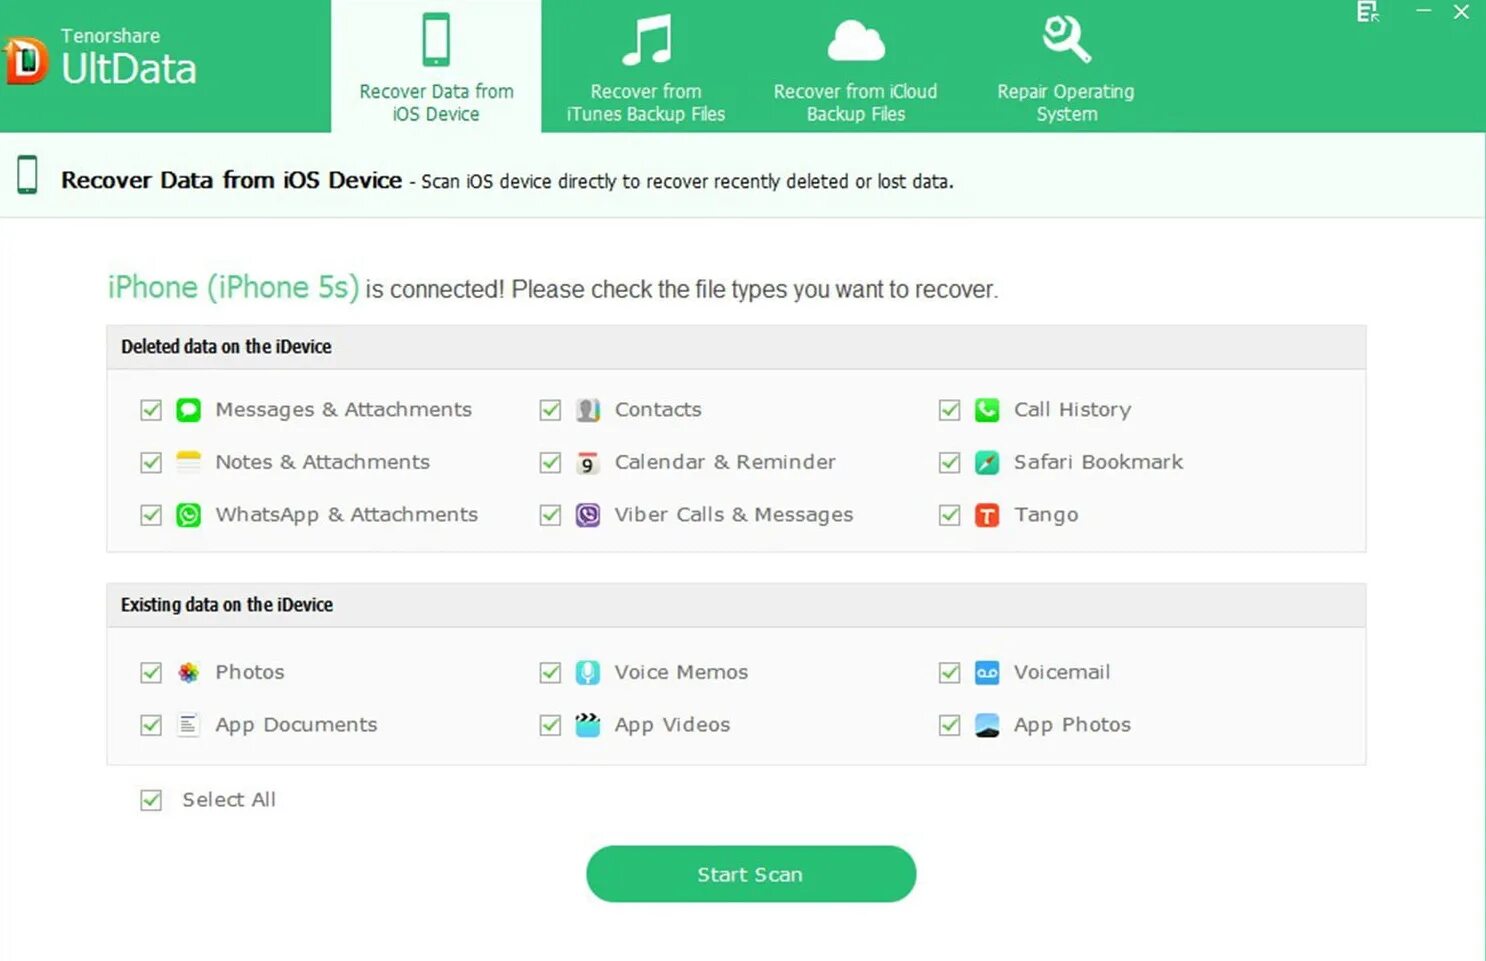The image size is (1486, 961).
Task: Click the Notes & Attachments notepad icon
Action: (188, 462)
